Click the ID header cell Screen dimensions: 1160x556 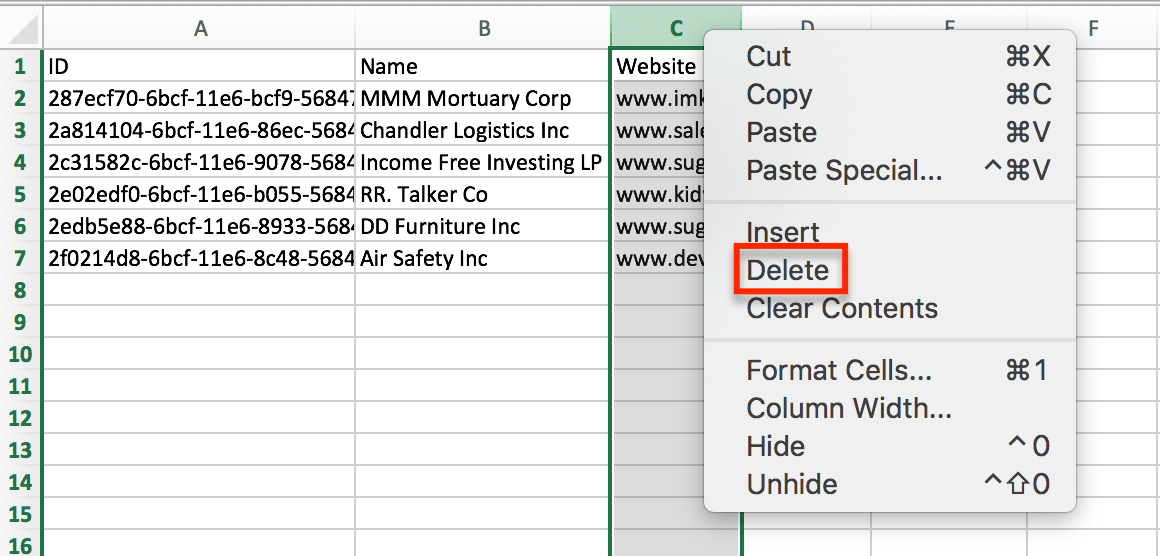pyautogui.click(x=199, y=66)
